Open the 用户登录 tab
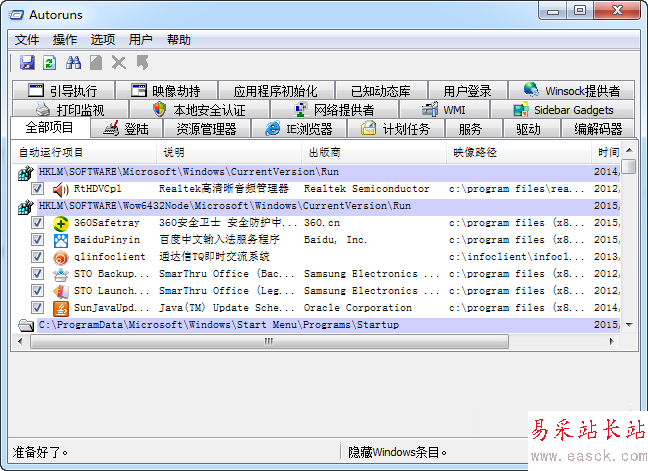 pos(468,90)
